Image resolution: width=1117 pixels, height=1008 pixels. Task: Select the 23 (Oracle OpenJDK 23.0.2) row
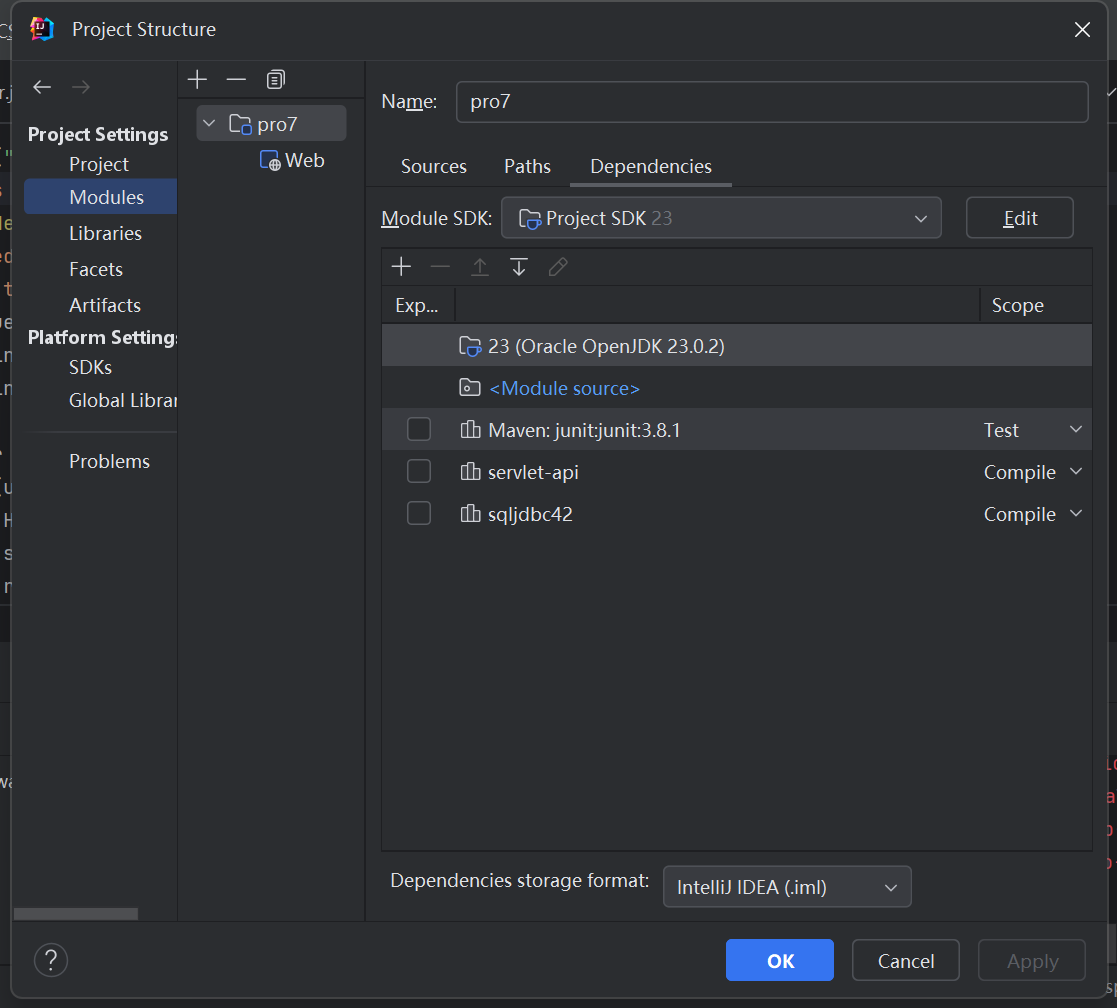737,346
